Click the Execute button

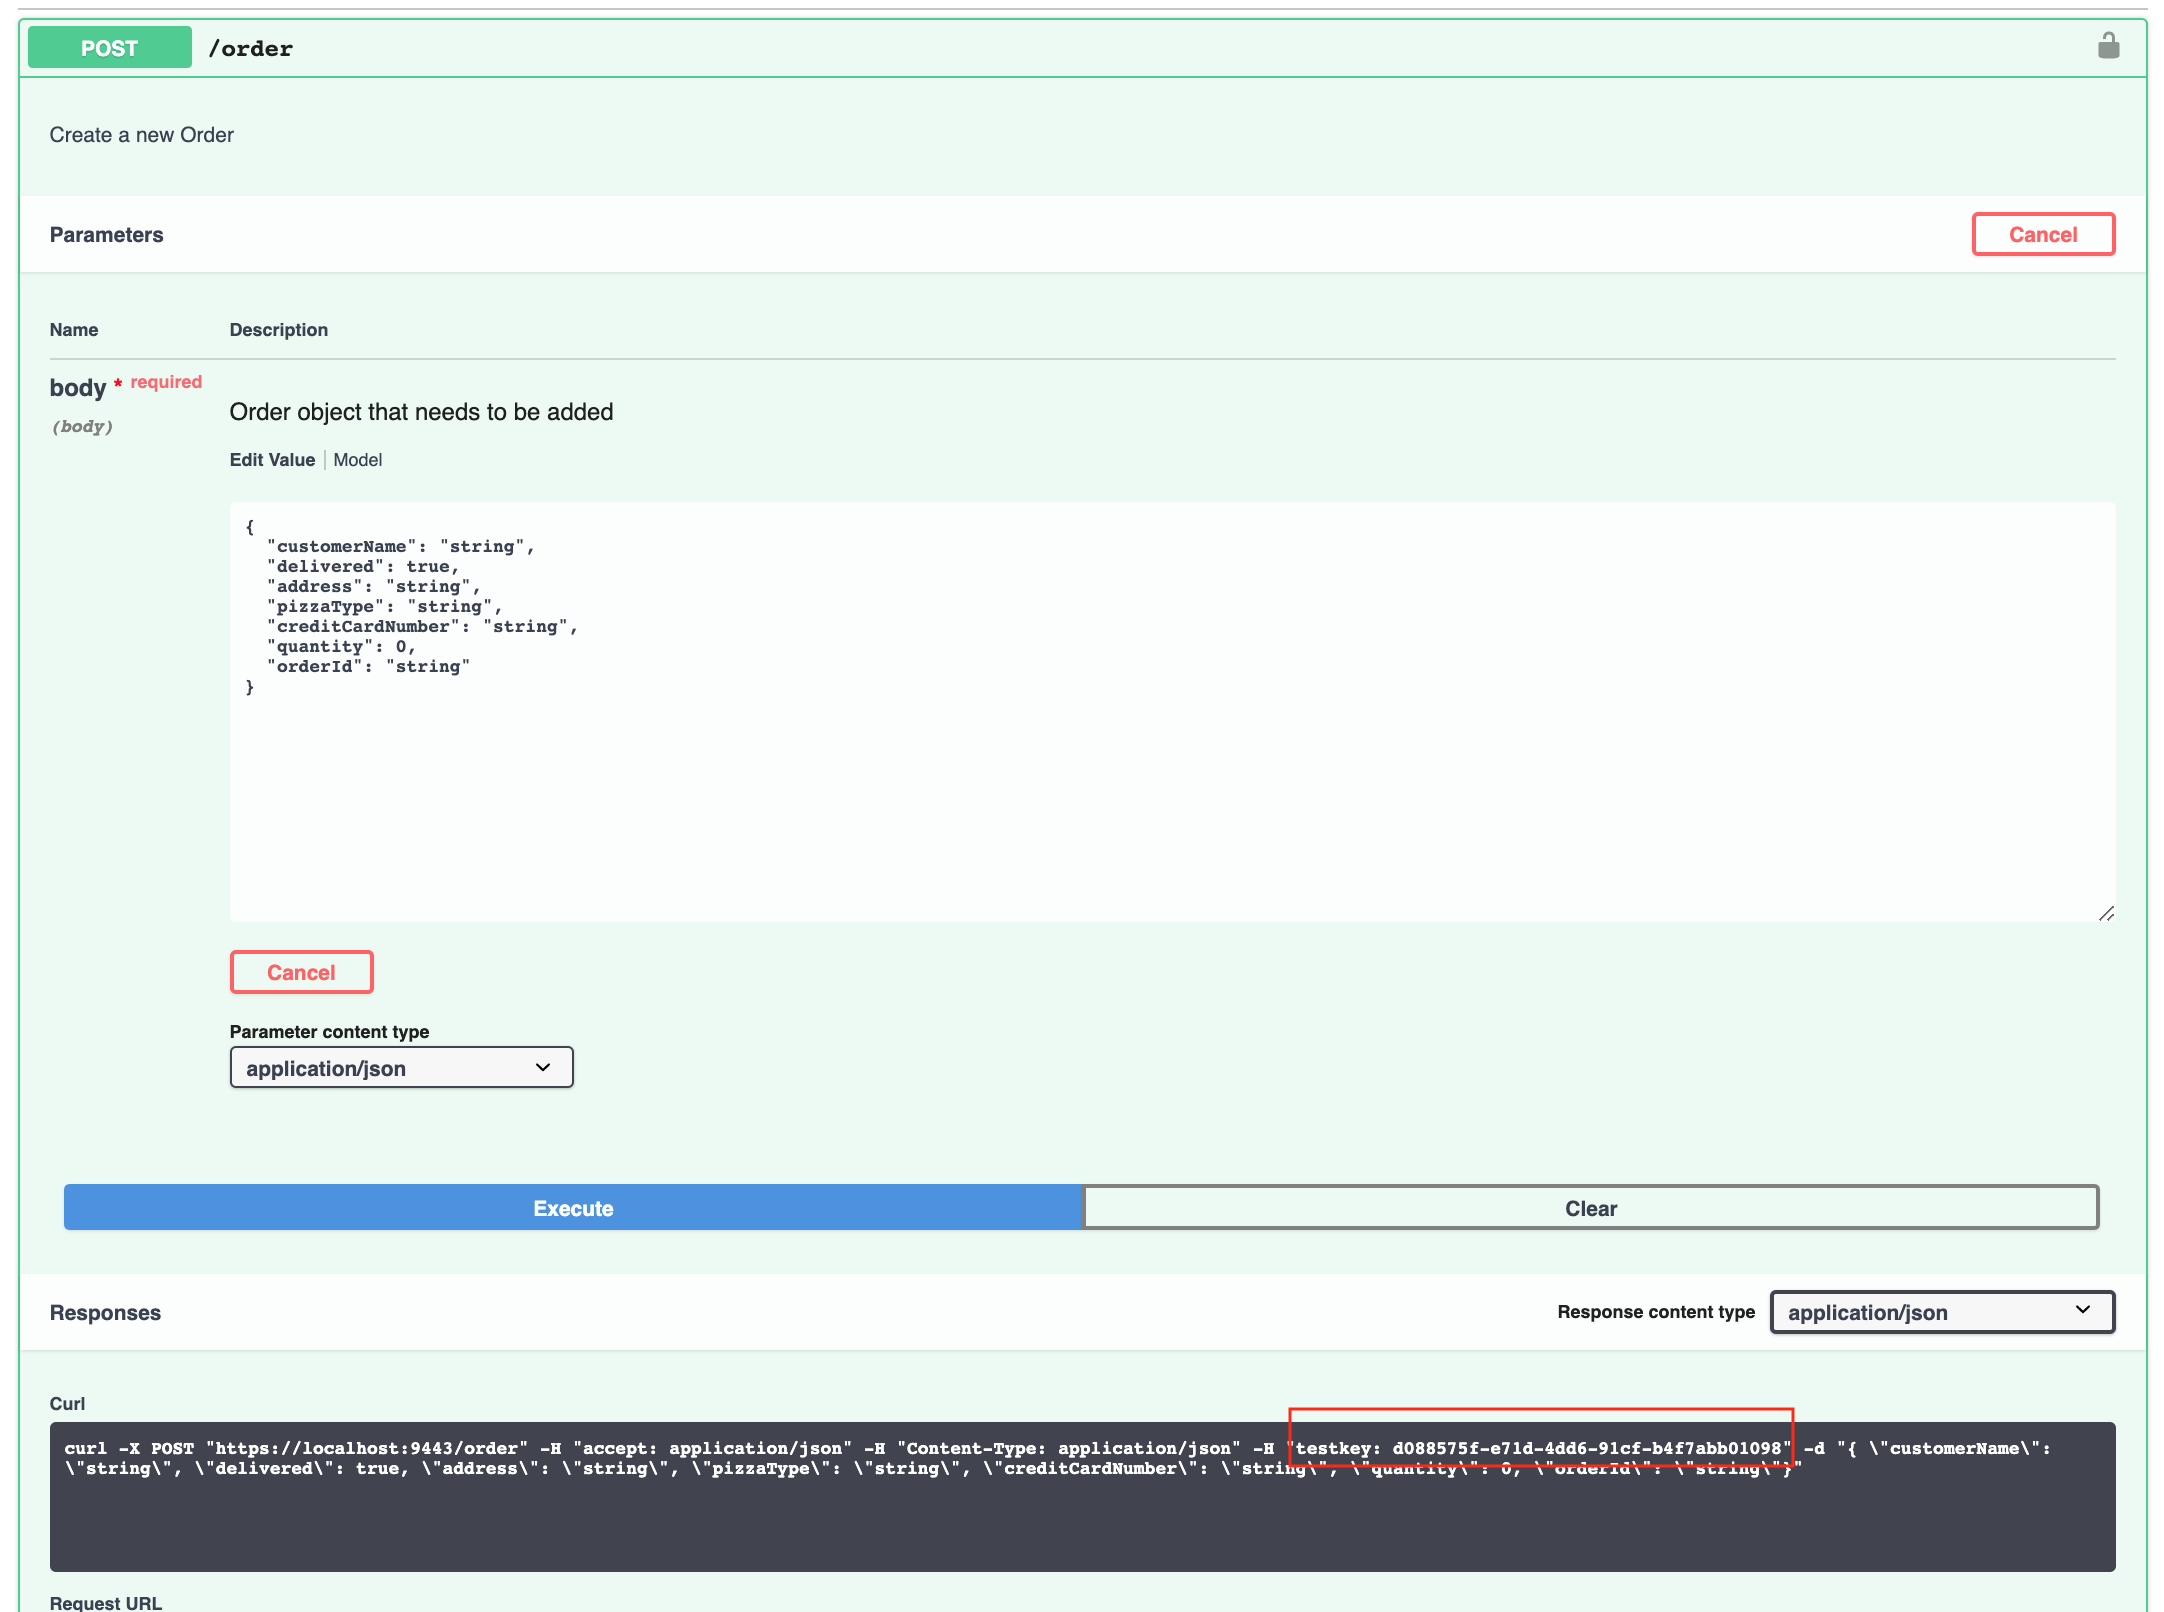573,1207
